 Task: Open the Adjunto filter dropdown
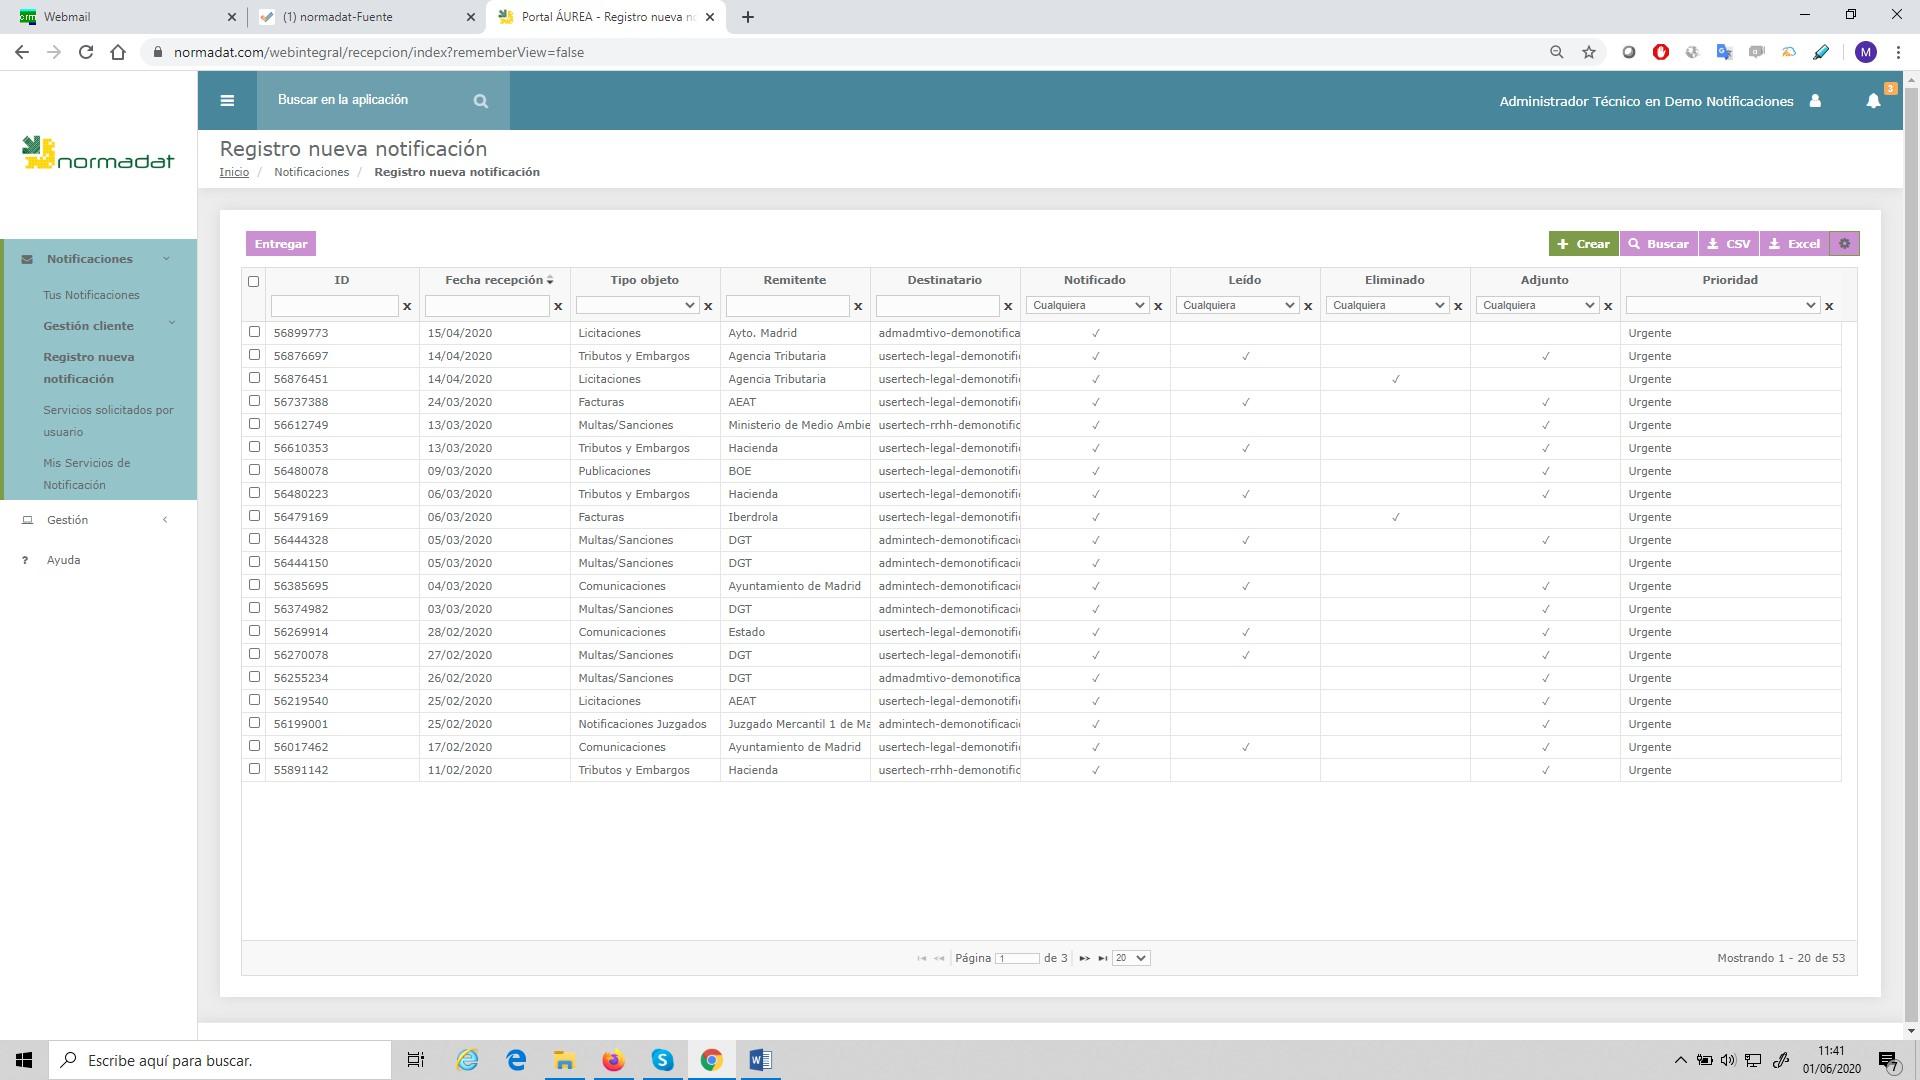(x=1537, y=305)
